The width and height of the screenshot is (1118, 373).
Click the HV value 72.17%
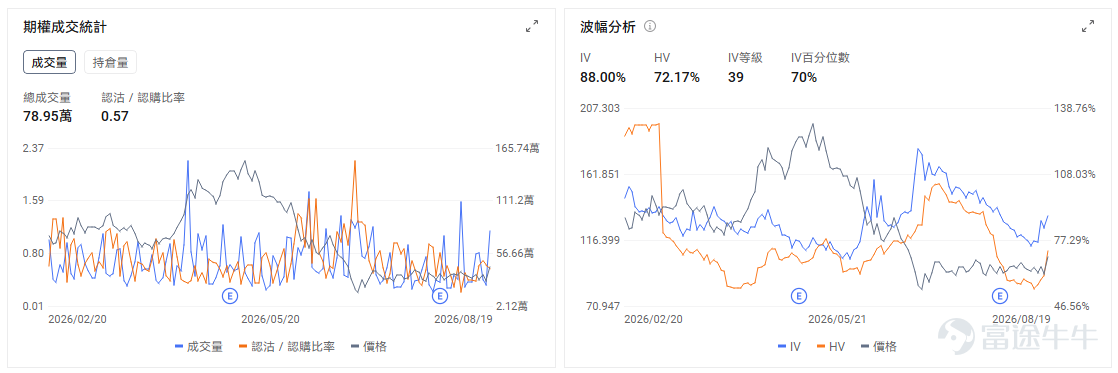tap(677, 77)
